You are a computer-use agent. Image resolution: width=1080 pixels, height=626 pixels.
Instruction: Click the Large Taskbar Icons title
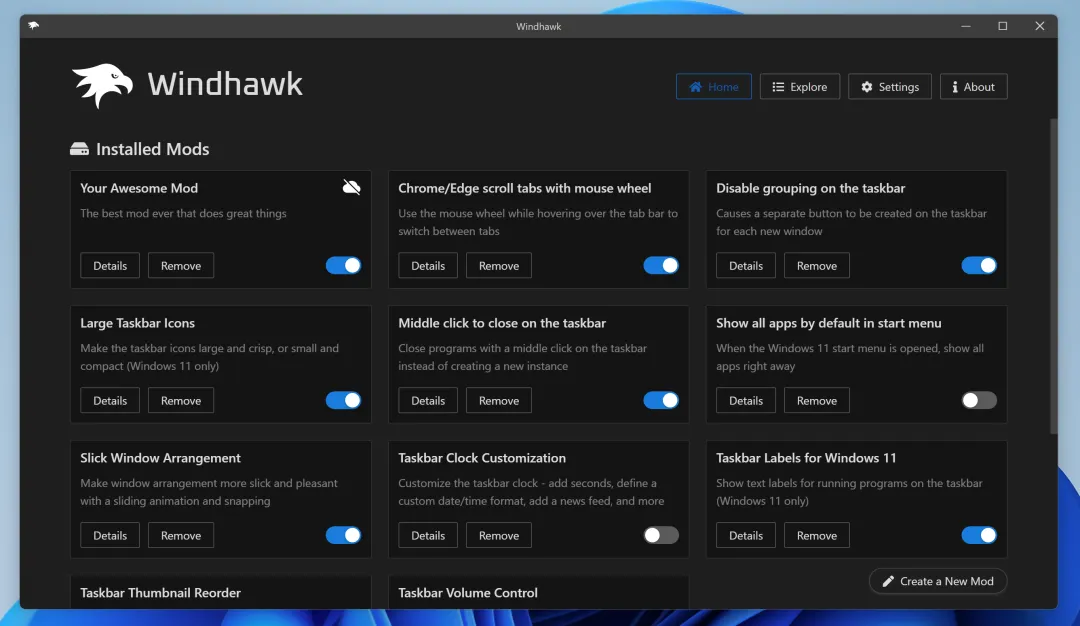[x=138, y=323]
